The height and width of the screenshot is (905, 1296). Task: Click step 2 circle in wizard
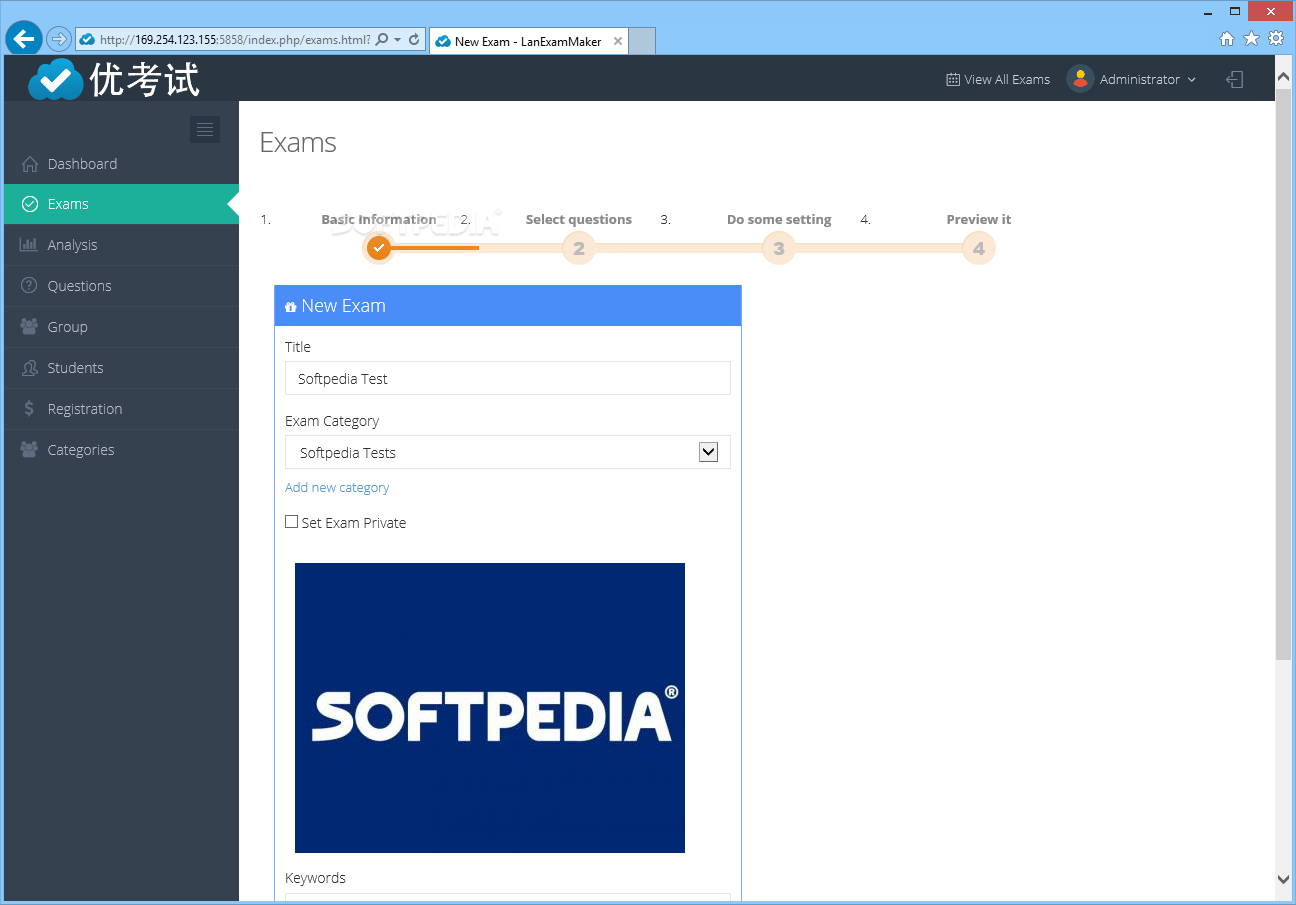coord(579,248)
